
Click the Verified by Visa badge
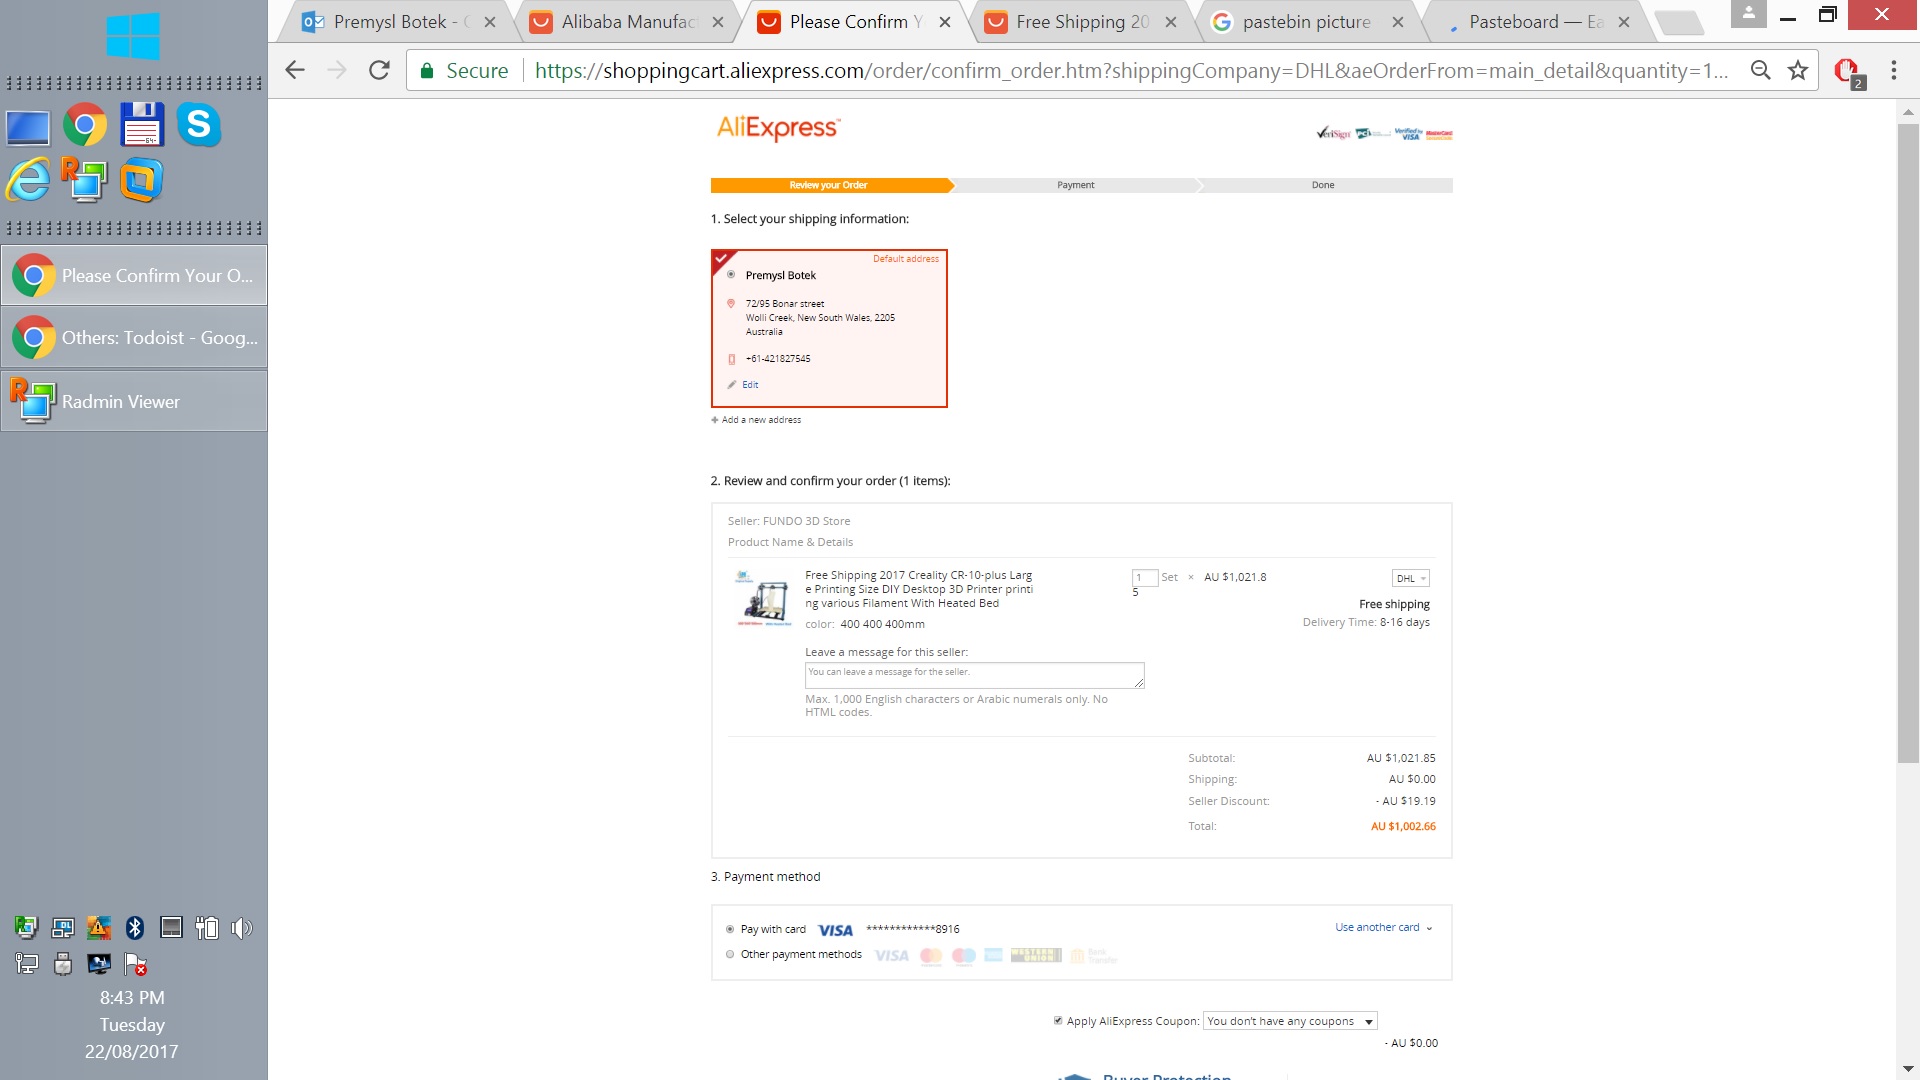[1408, 133]
